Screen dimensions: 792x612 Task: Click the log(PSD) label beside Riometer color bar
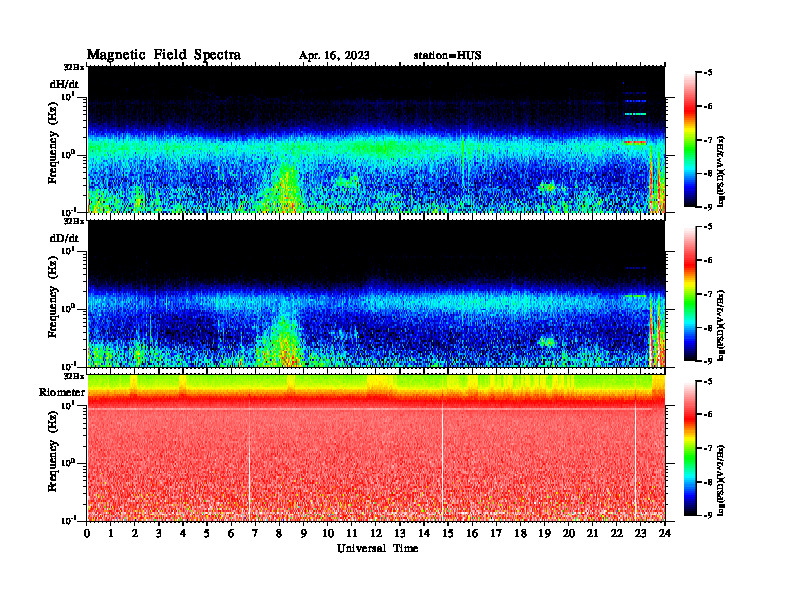point(721,479)
